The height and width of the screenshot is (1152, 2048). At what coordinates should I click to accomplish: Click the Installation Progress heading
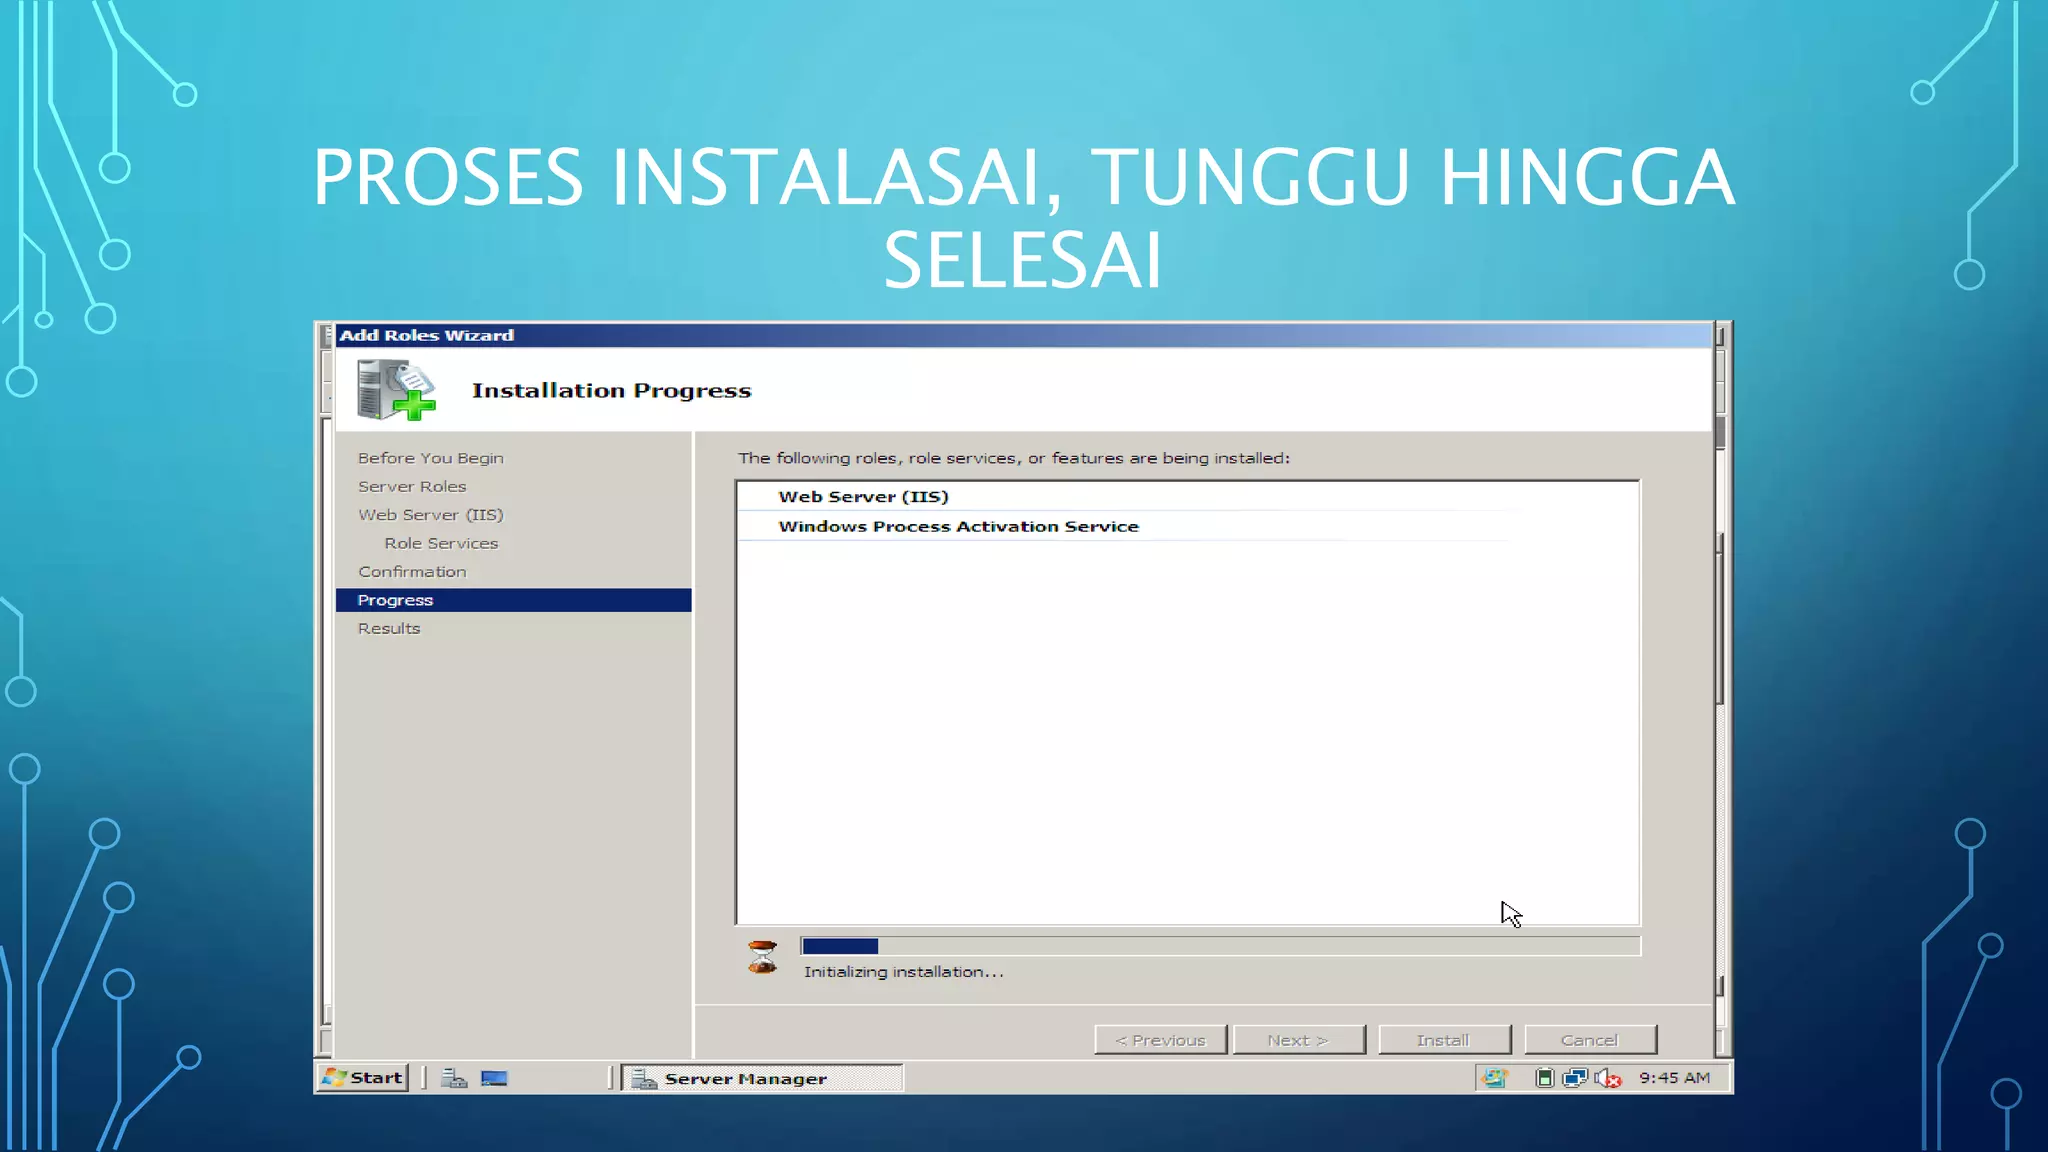612,391
